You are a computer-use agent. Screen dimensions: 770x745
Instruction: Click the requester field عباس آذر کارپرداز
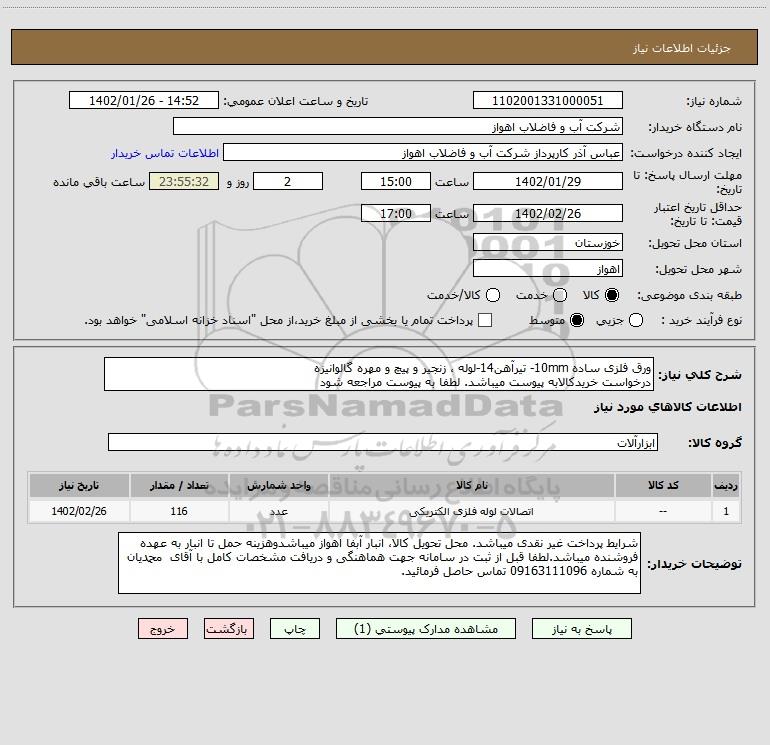coord(423,153)
